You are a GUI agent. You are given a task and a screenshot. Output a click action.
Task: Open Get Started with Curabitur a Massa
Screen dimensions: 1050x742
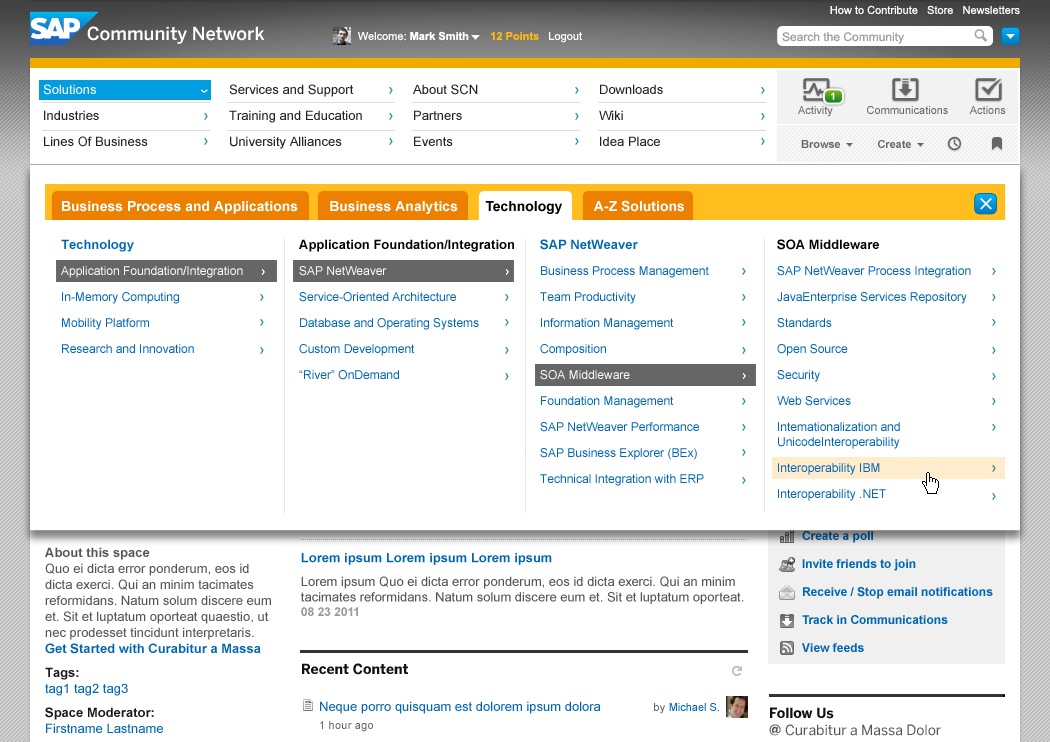[x=153, y=648]
